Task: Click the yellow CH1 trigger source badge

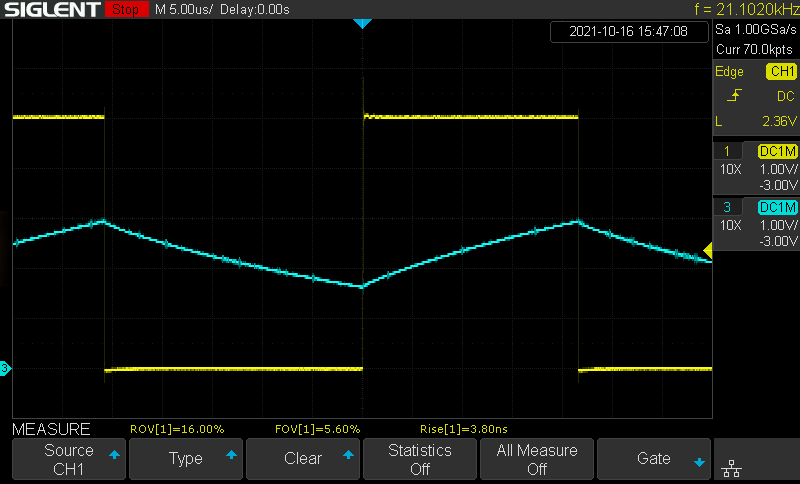Action: click(781, 71)
